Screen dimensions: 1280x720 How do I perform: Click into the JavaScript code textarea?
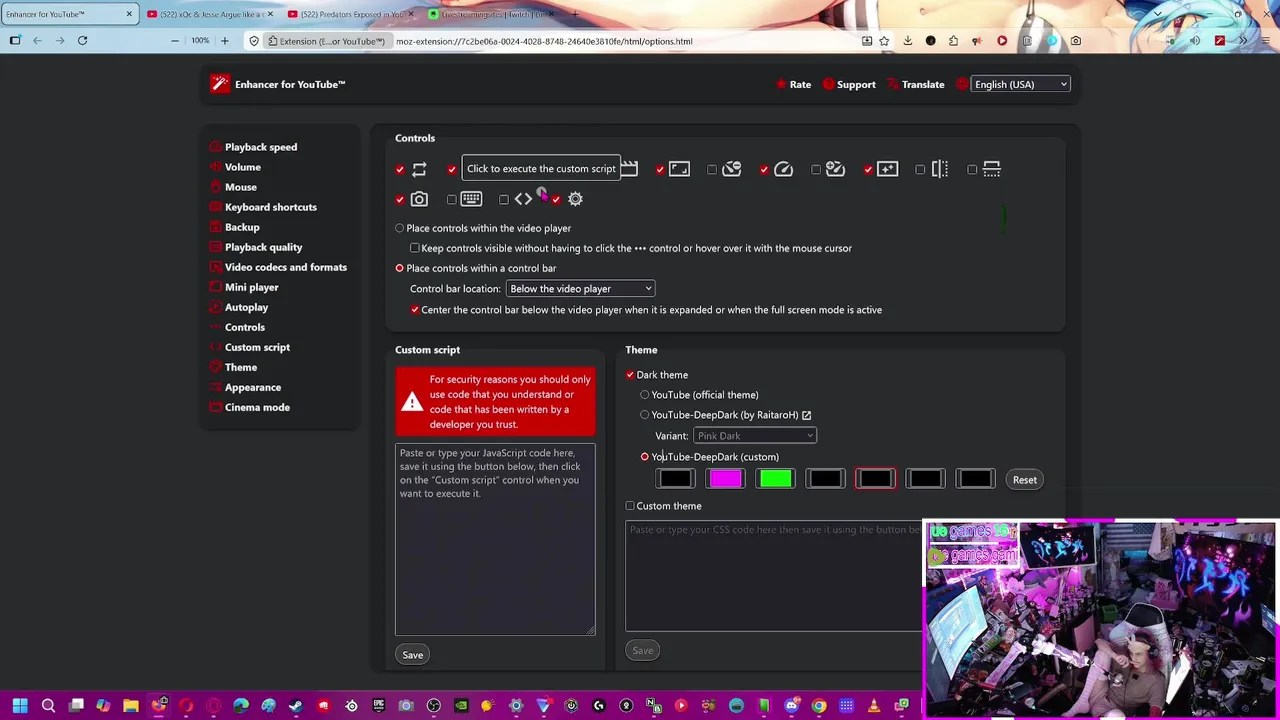coord(495,540)
